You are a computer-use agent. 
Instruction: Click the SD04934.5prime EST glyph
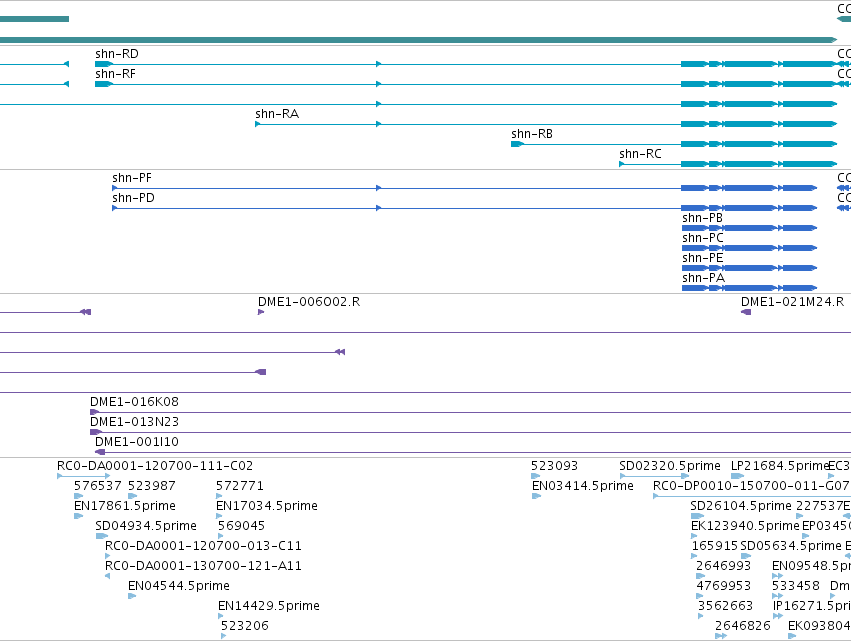101,536
